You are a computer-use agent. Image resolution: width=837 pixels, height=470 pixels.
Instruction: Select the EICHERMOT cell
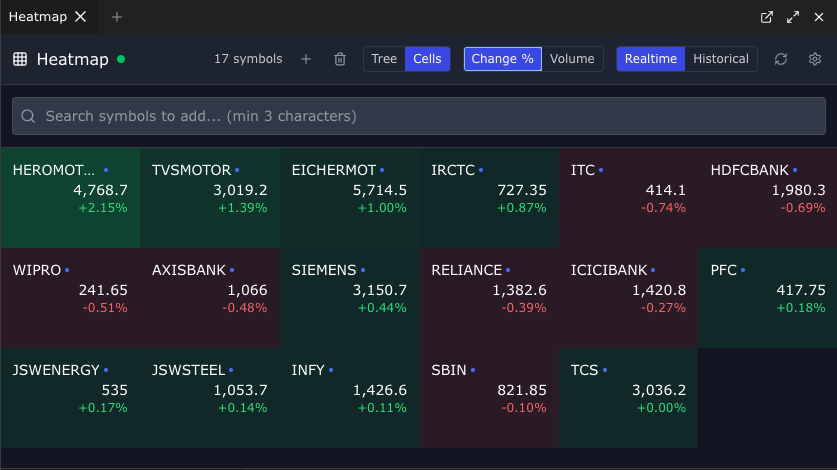click(x=349, y=198)
